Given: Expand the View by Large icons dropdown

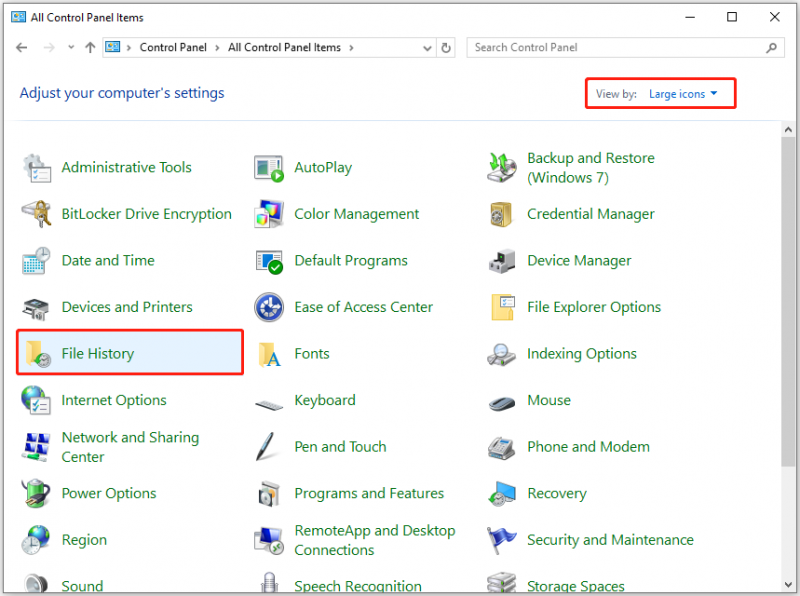Looking at the screenshot, I should [683, 94].
